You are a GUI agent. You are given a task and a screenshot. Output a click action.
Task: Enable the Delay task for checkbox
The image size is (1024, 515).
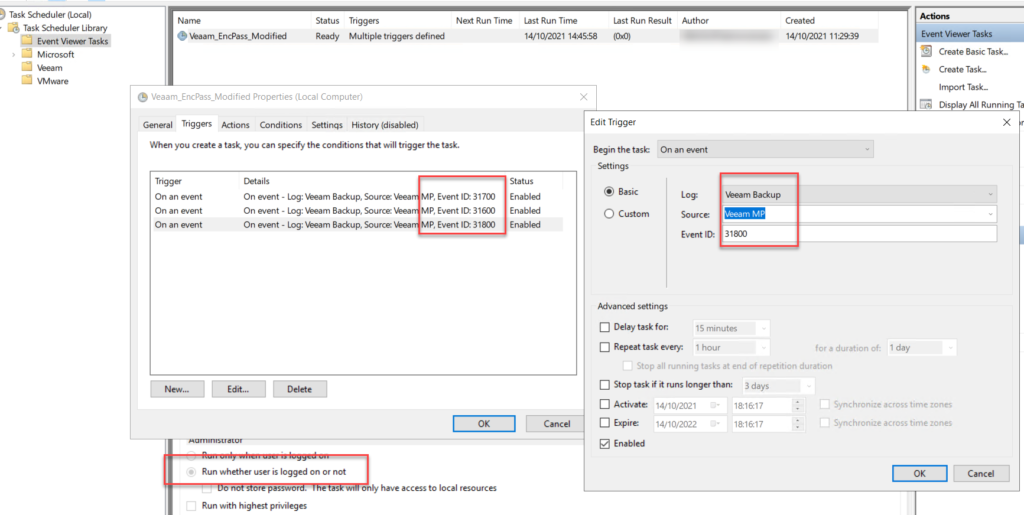tap(604, 327)
